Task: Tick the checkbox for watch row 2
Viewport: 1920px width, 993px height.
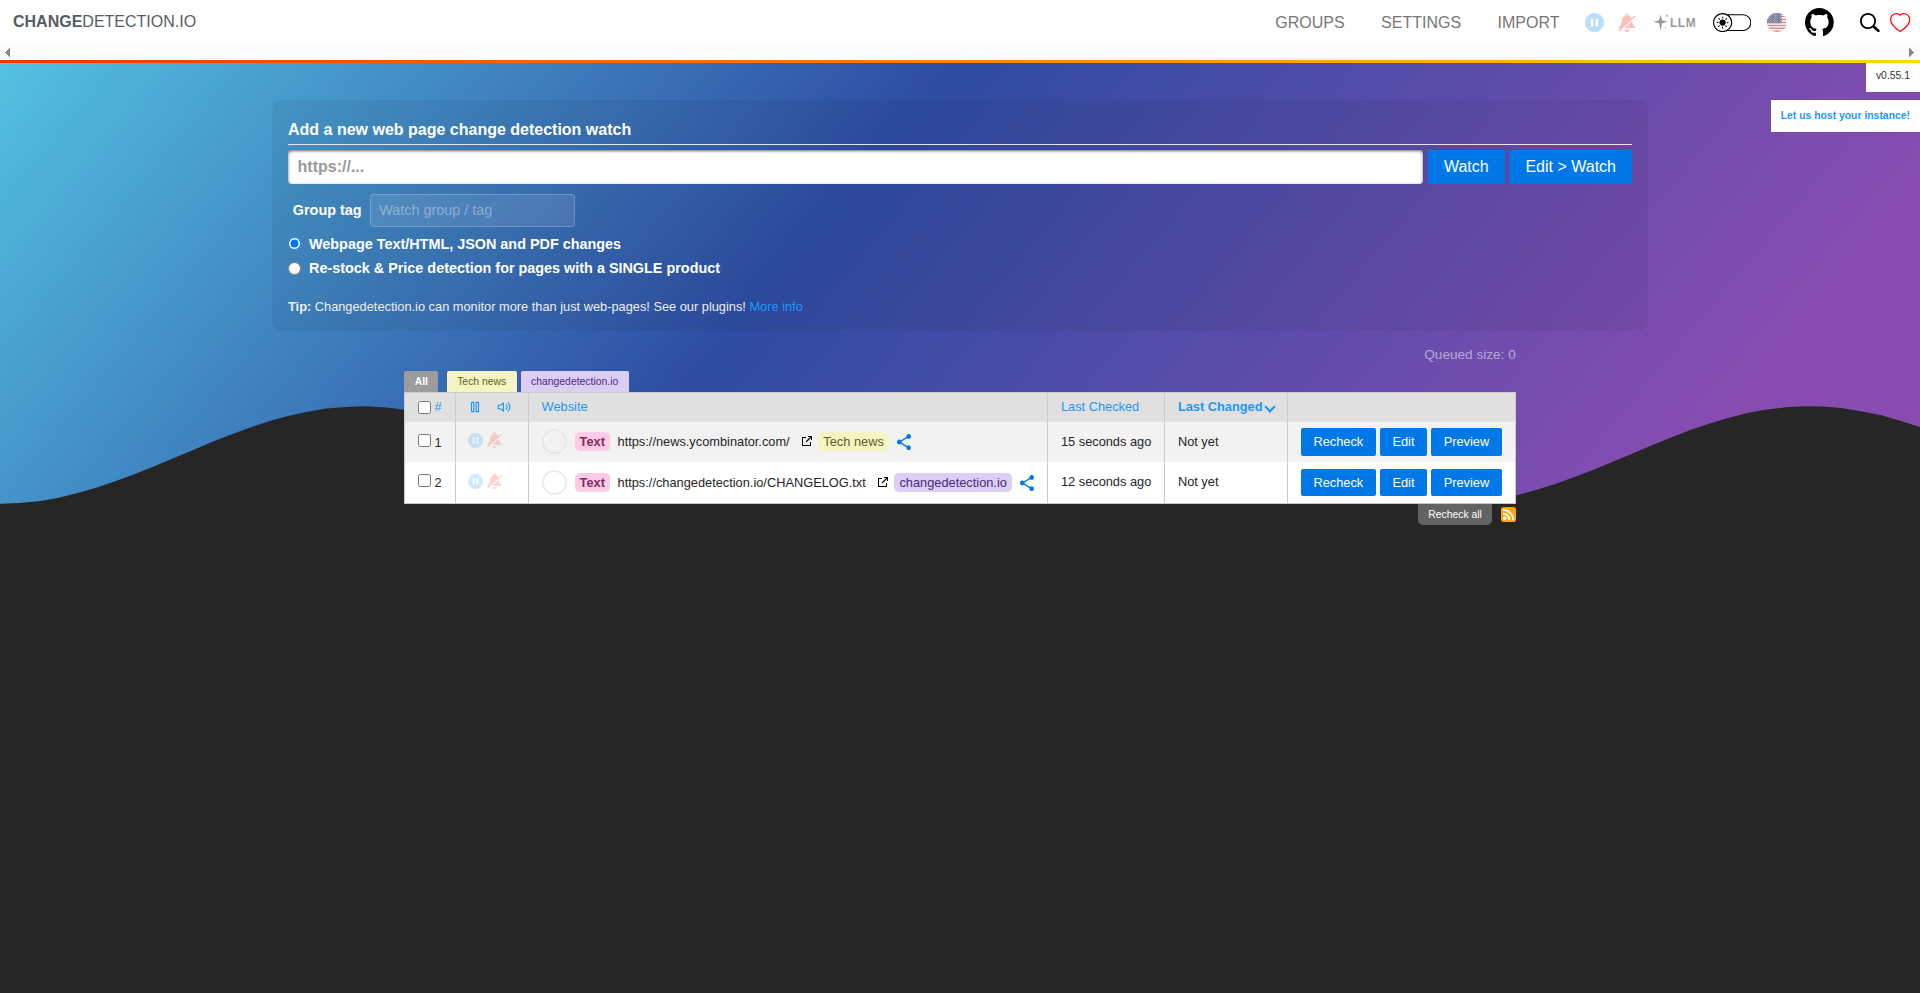Action: click(x=424, y=481)
